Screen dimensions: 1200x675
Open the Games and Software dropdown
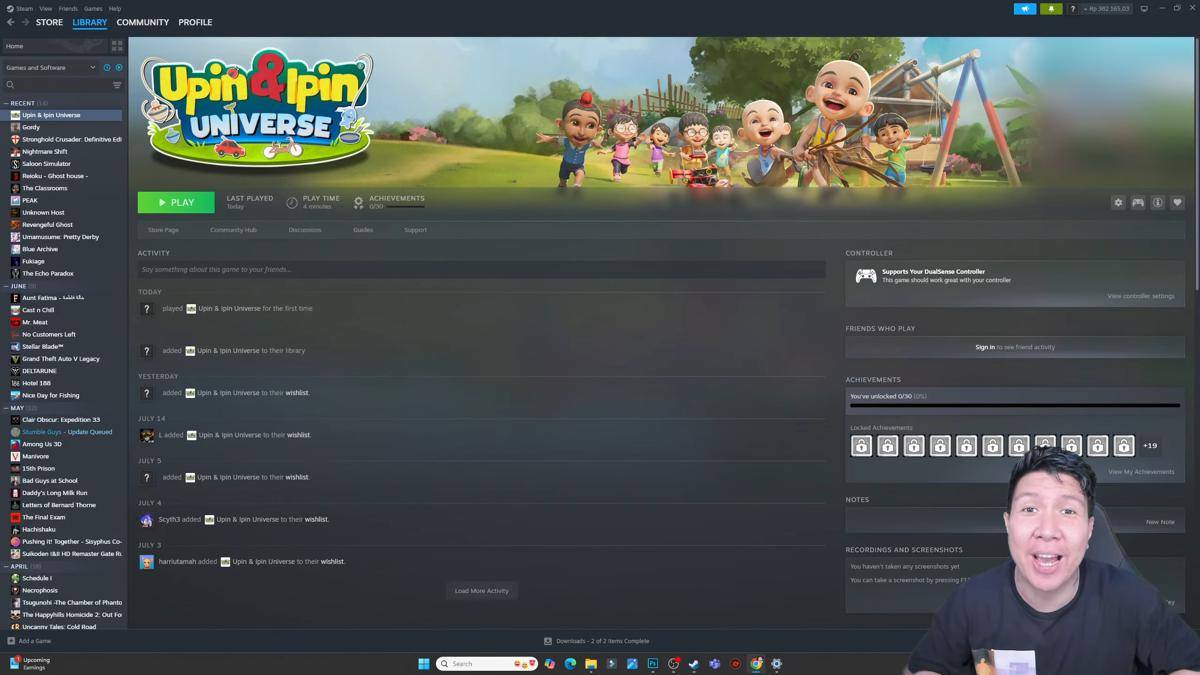coord(51,68)
